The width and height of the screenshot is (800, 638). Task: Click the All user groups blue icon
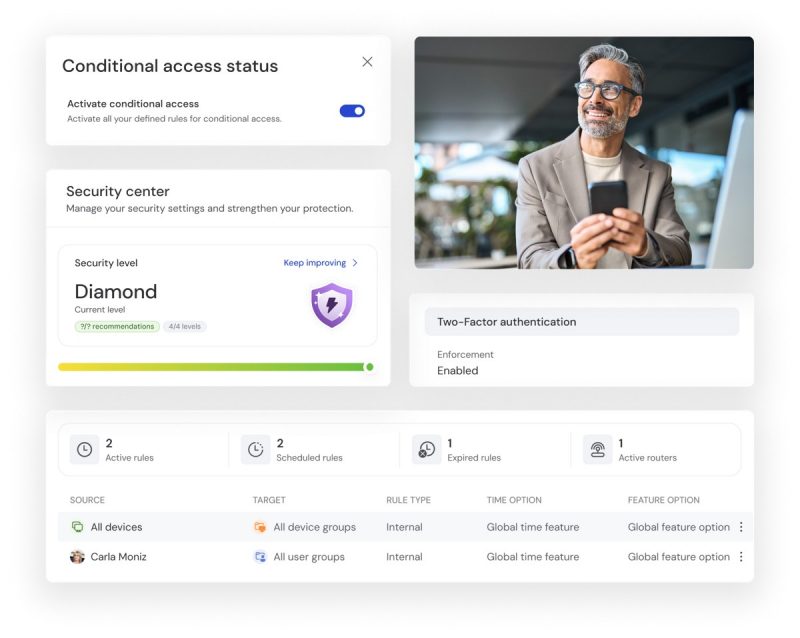(x=260, y=556)
